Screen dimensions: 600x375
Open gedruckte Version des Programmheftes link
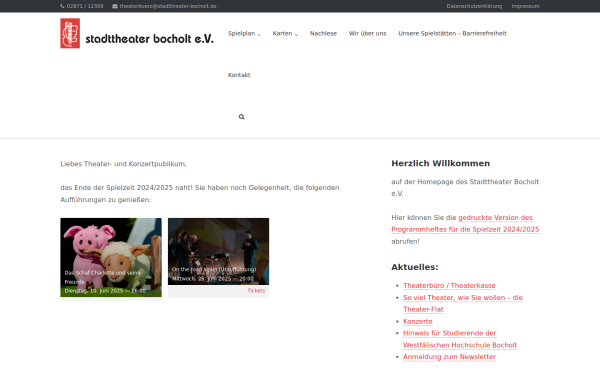[x=465, y=223]
